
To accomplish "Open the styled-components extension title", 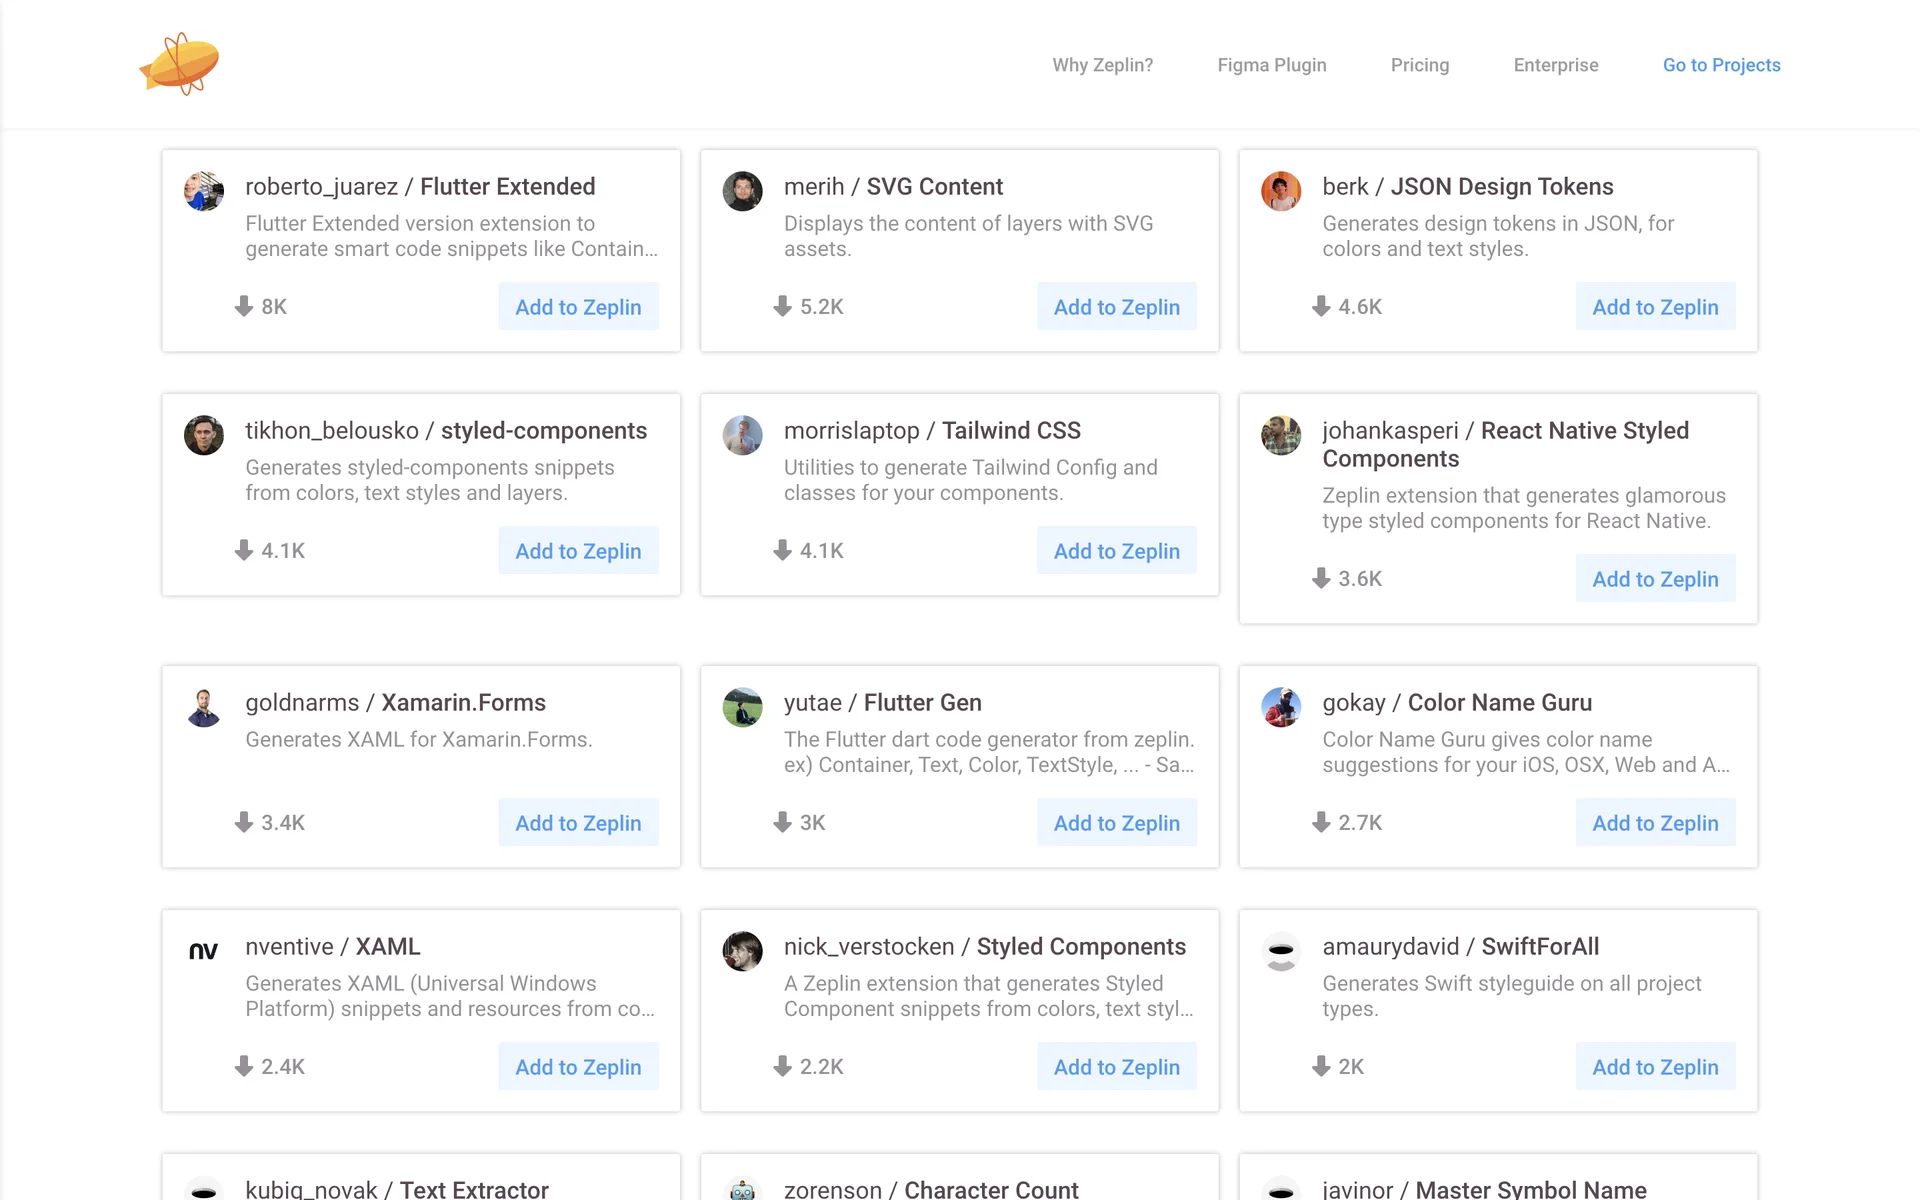I will pos(543,431).
